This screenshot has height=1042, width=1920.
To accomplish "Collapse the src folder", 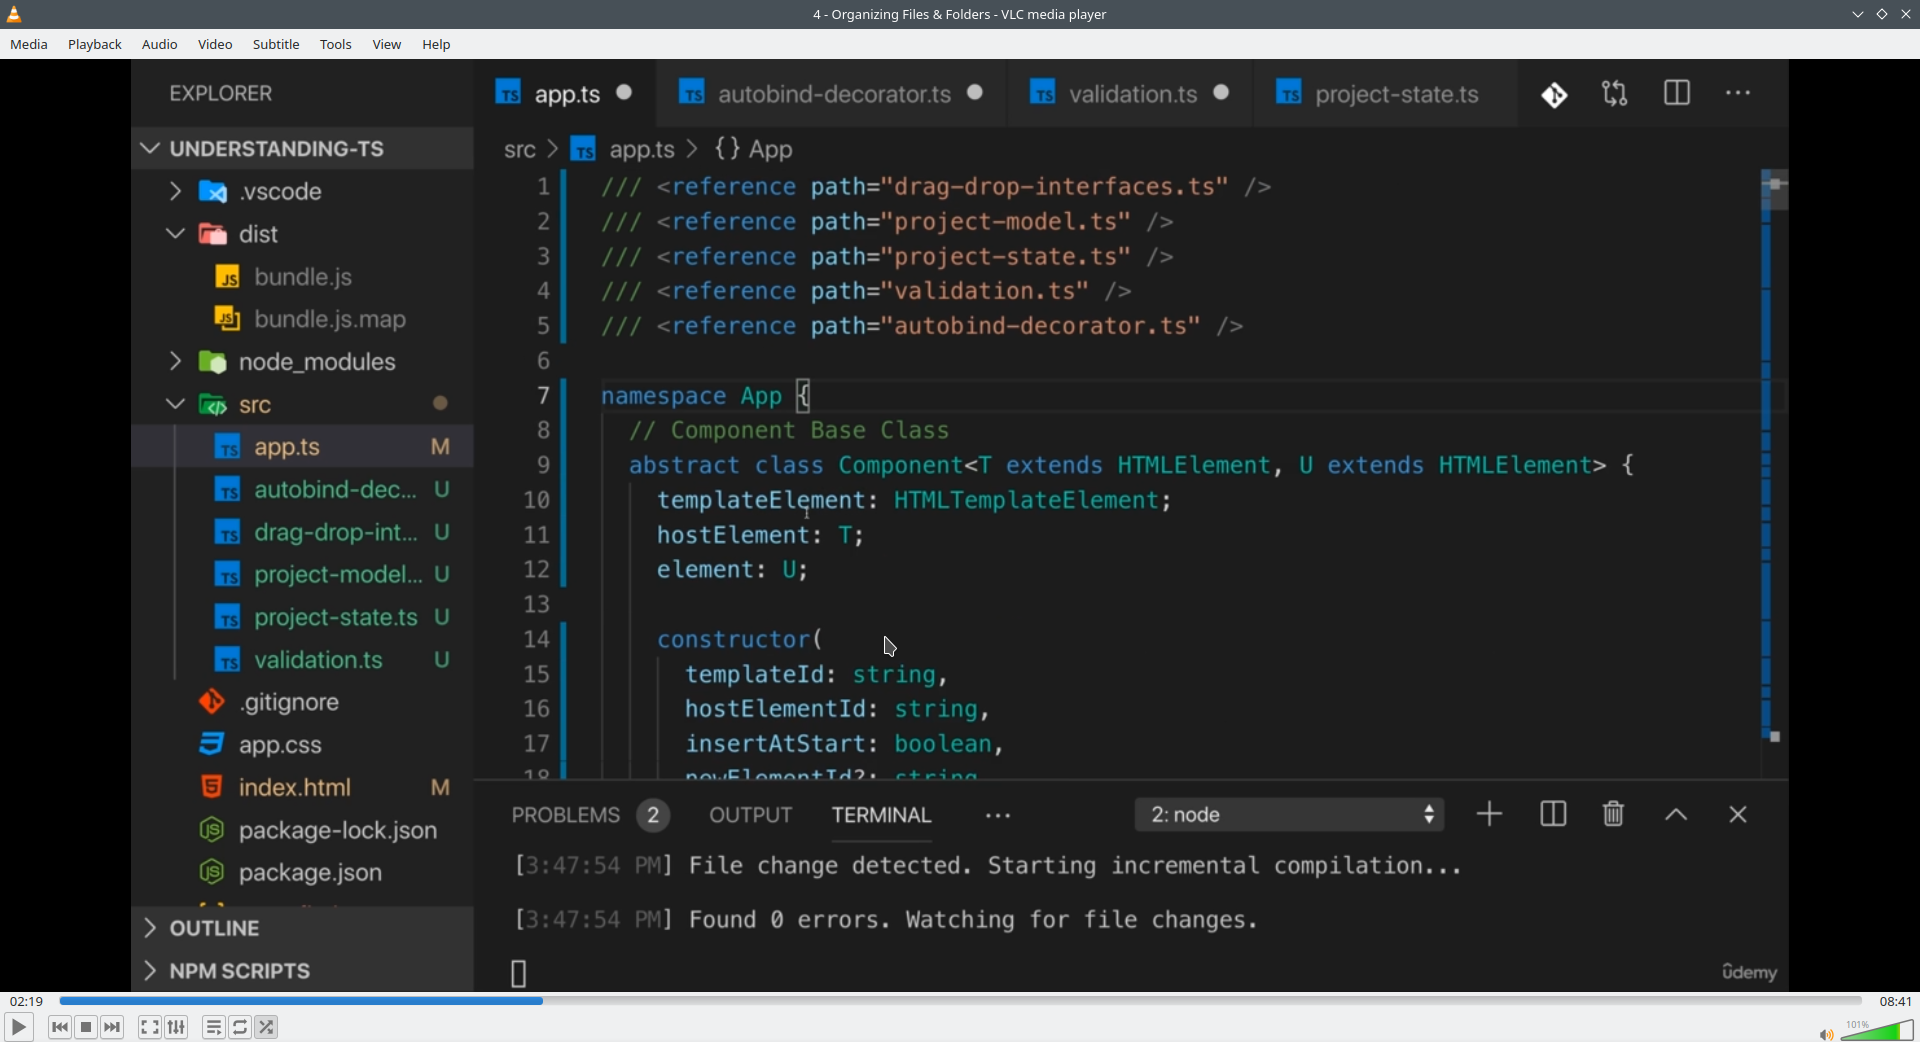I will (302, 405).
